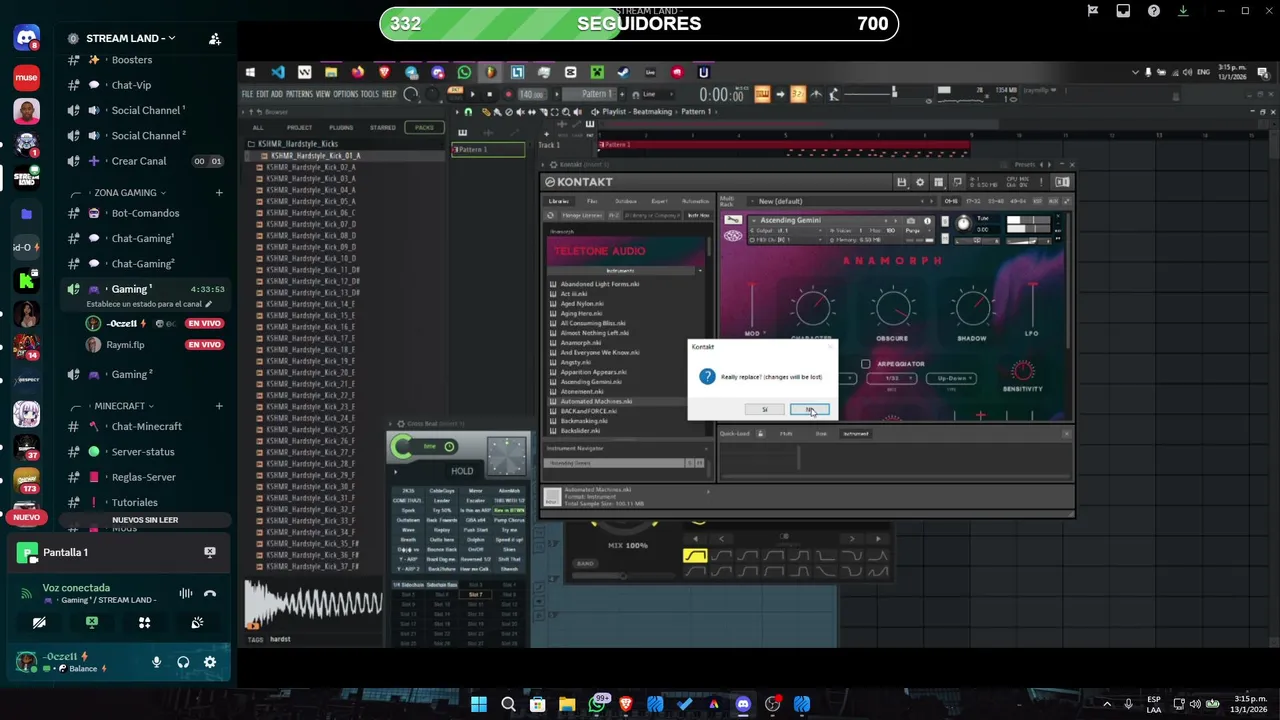Screen dimensions: 1280x720
Task: Toggle Kontakt workspace layout icon
Action: coord(938,182)
